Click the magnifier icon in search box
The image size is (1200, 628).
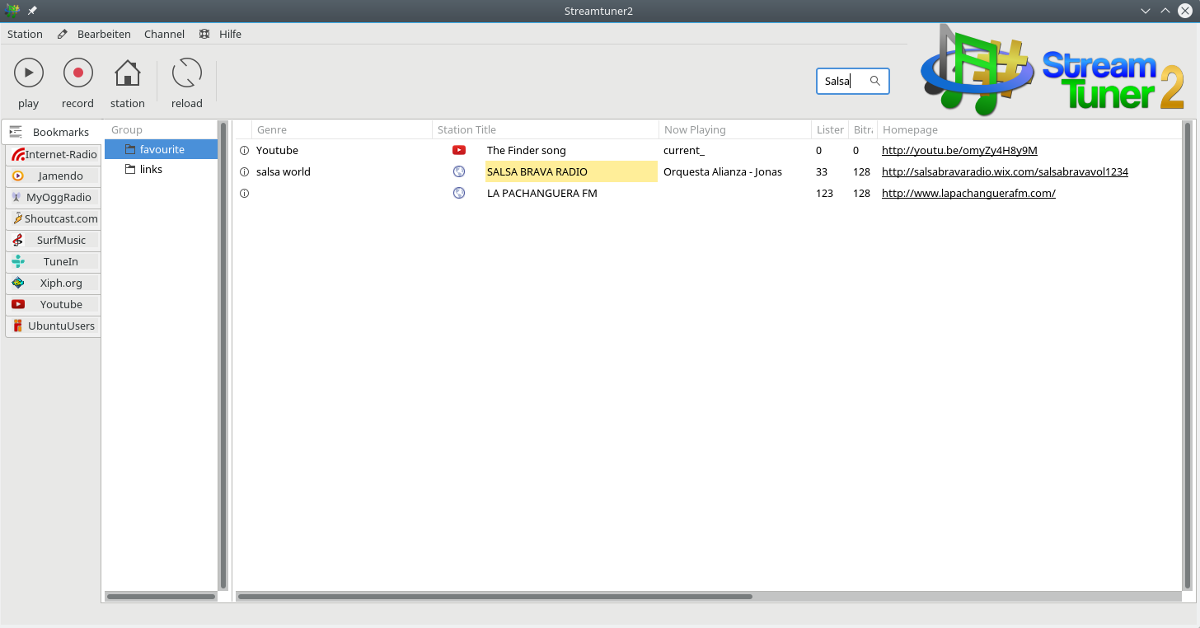point(875,81)
